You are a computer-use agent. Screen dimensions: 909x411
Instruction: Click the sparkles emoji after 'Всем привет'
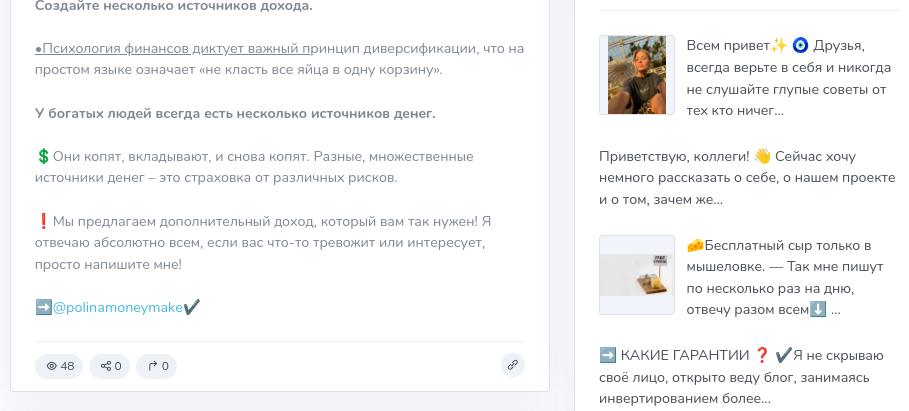coord(779,45)
